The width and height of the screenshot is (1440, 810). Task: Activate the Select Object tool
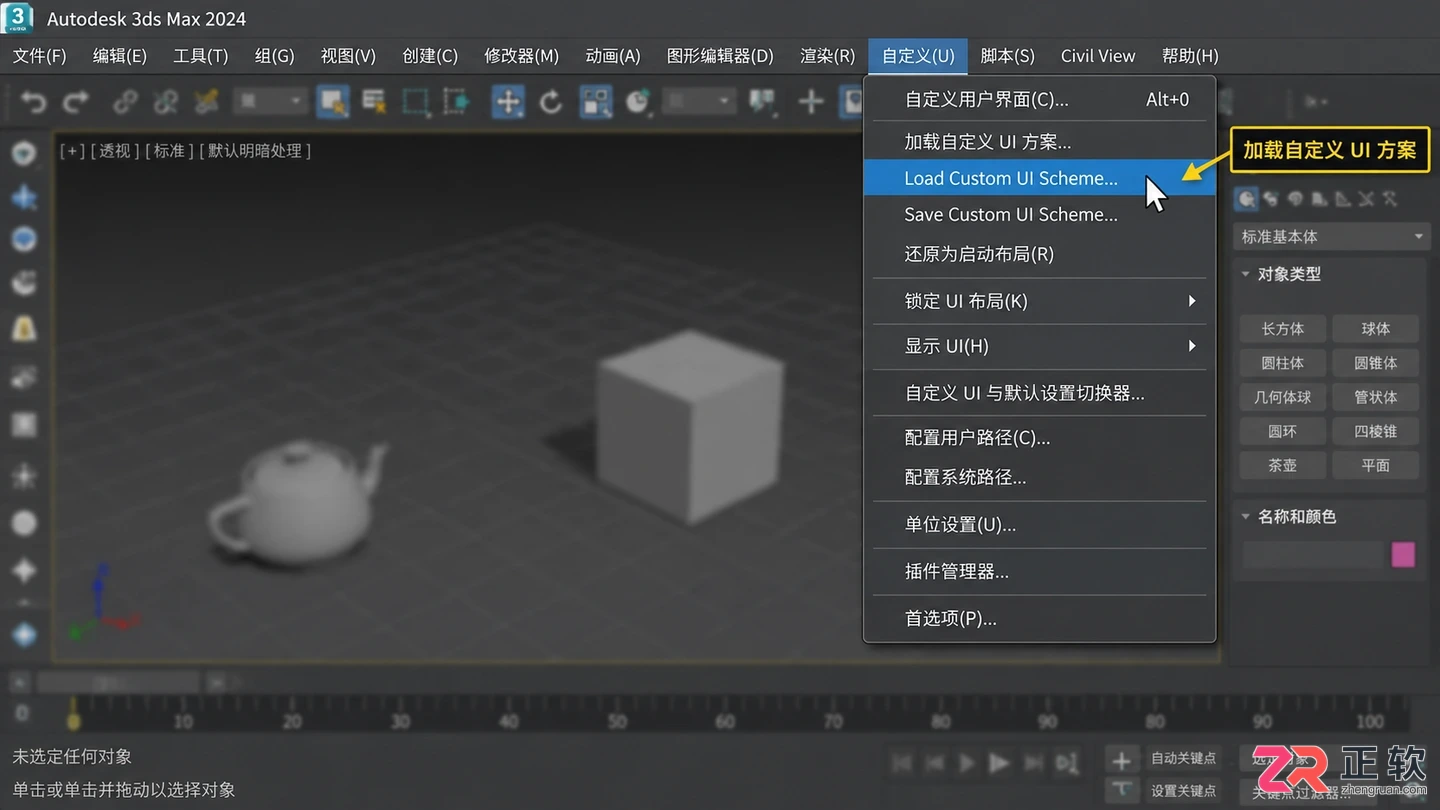332,102
